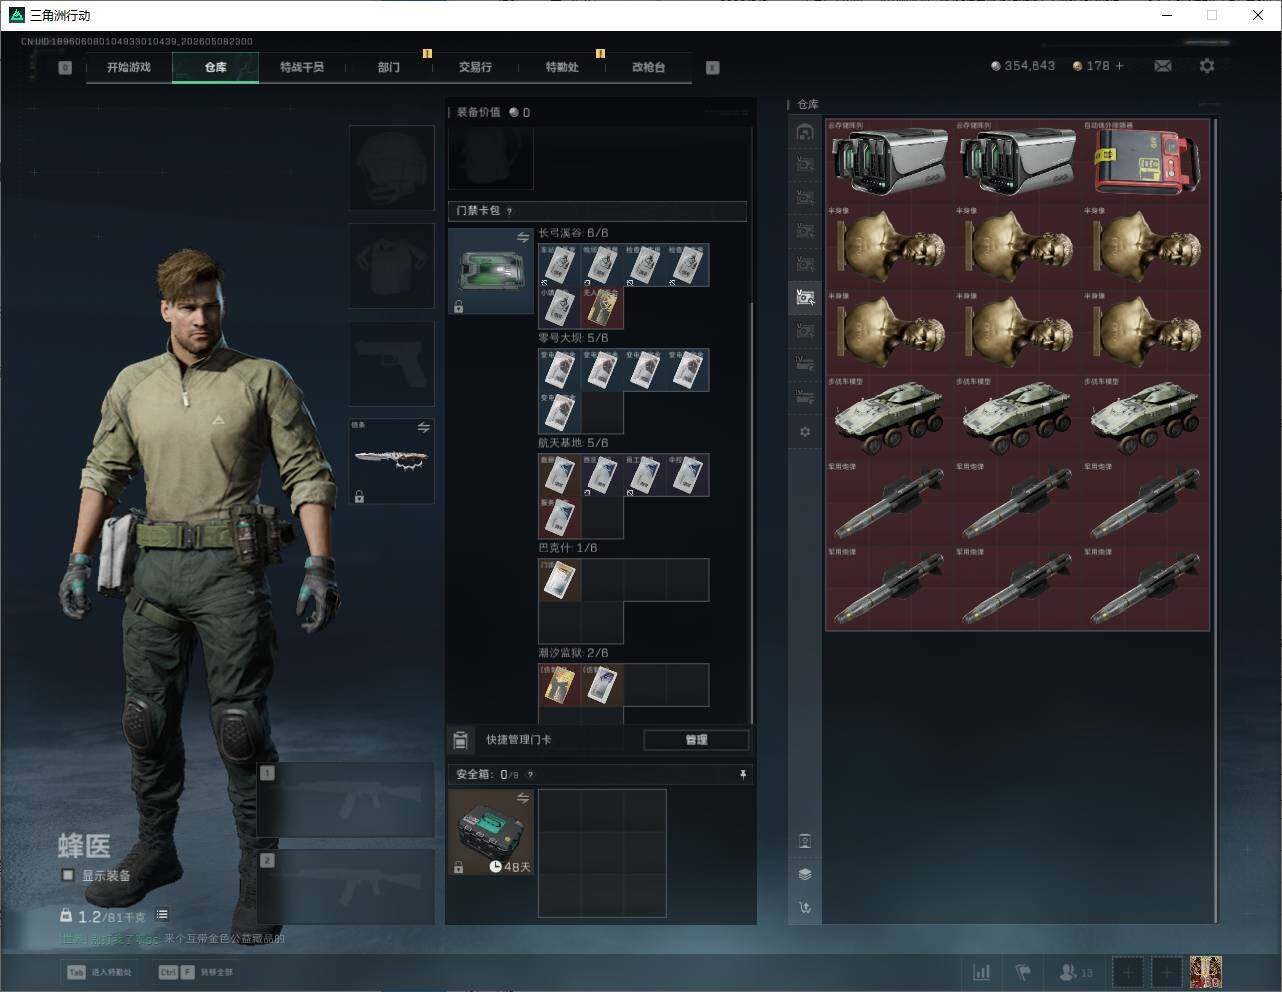Image resolution: width=1282 pixels, height=992 pixels.
Task: Click the 巴克什: 1/6 label
Action: (567, 548)
